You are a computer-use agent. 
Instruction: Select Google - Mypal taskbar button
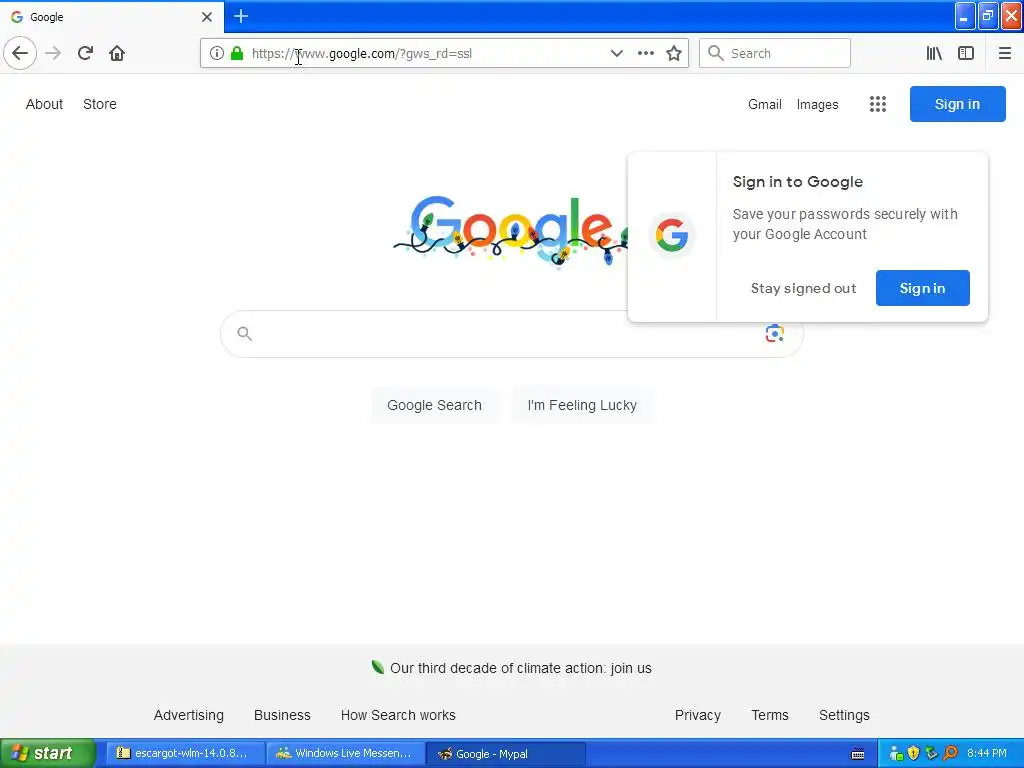click(505, 754)
